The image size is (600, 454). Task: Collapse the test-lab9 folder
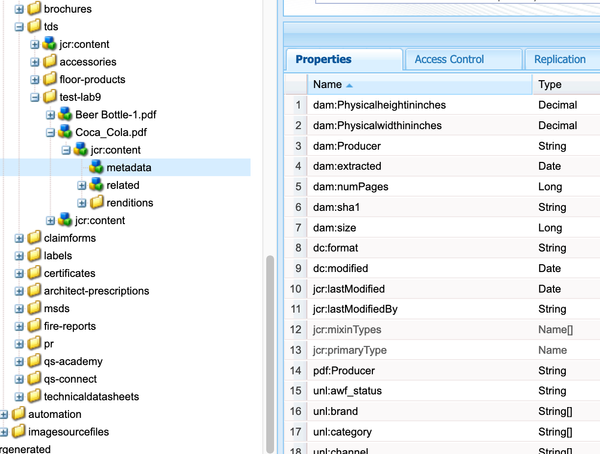click(36, 97)
